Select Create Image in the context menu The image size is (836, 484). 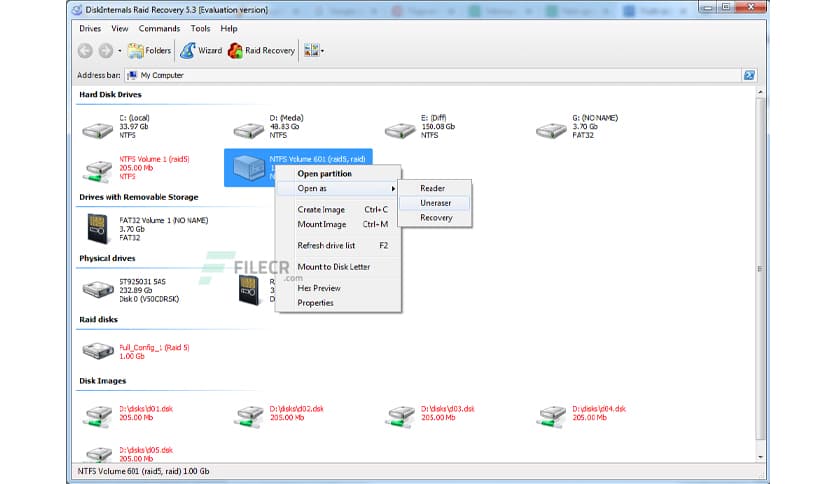point(338,209)
